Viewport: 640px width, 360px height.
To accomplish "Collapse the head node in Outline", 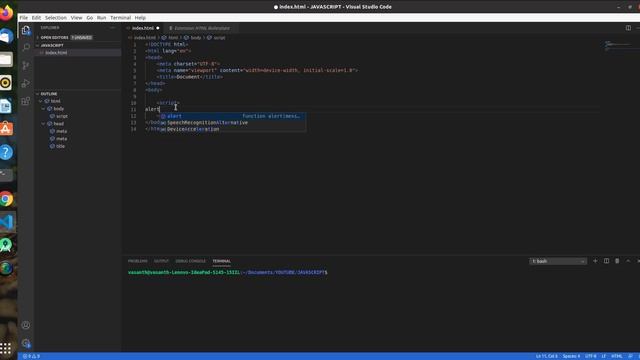I will (x=43, y=124).
